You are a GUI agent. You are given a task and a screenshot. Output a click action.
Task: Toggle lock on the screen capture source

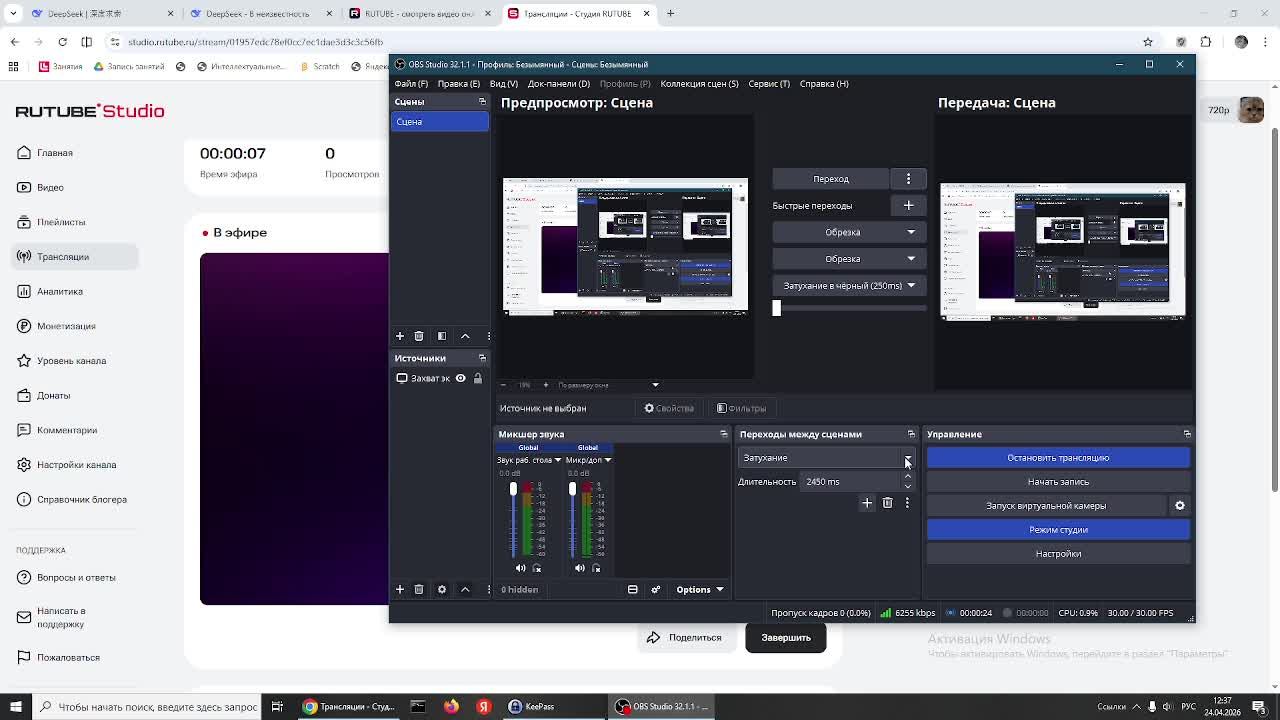click(478, 378)
